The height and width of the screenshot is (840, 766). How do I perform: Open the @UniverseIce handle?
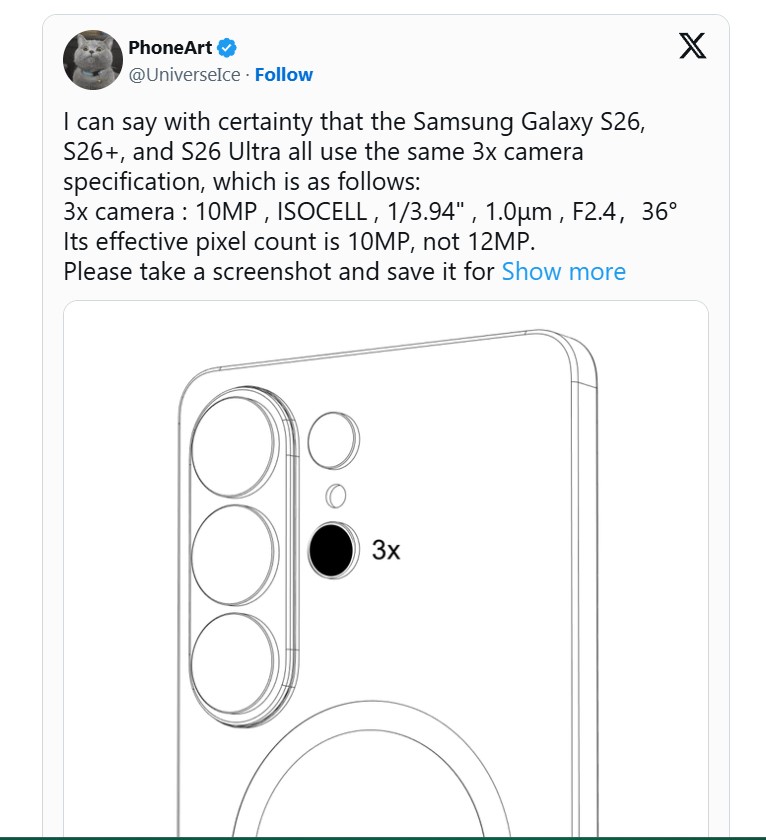(184, 74)
